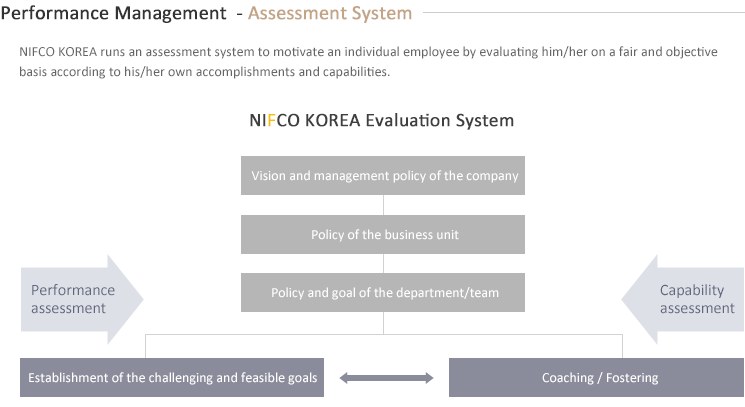
Task: Click the word 'Capability' in right arrow
Action: coord(692,290)
